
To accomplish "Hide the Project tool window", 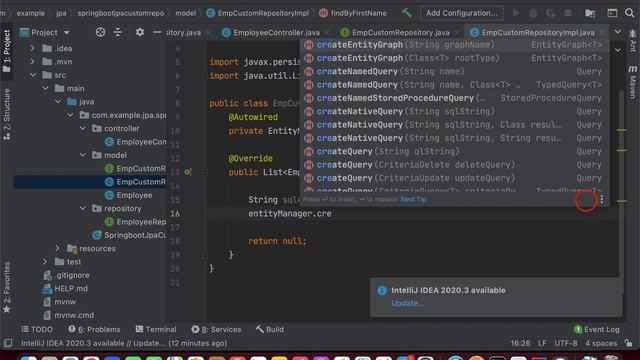I will point(157,32).
